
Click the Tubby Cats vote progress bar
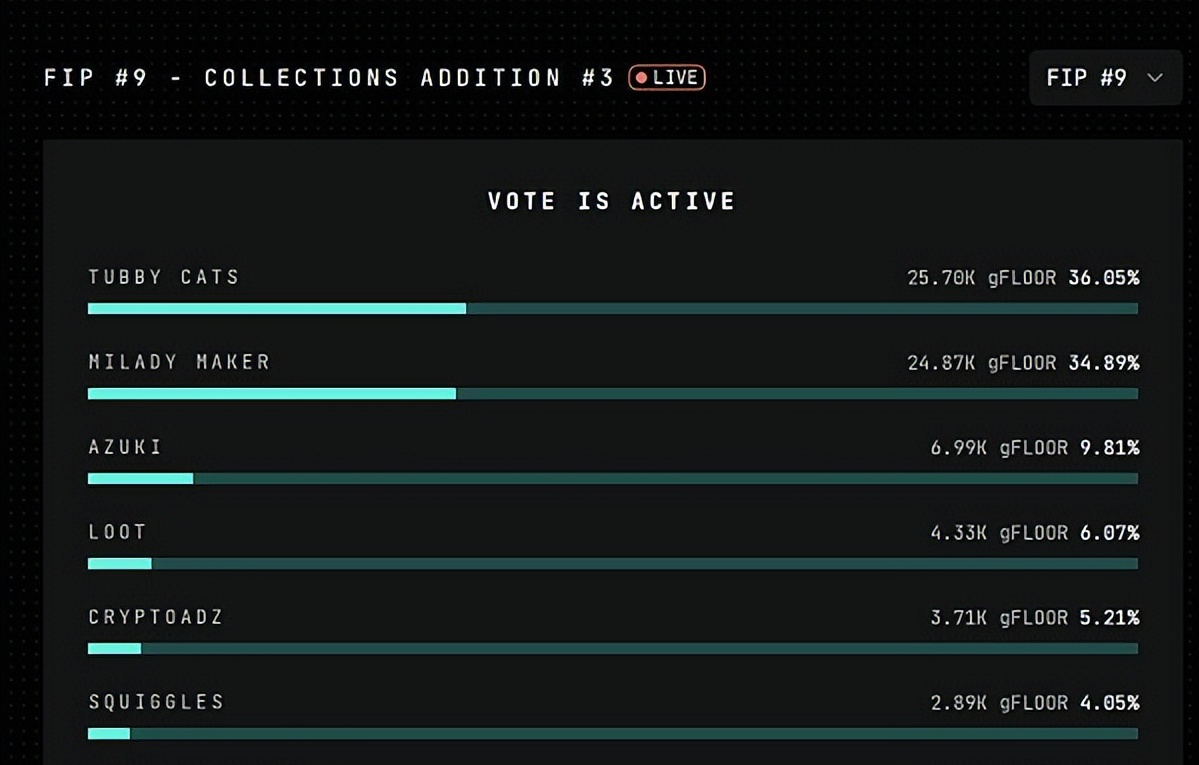pos(612,309)
